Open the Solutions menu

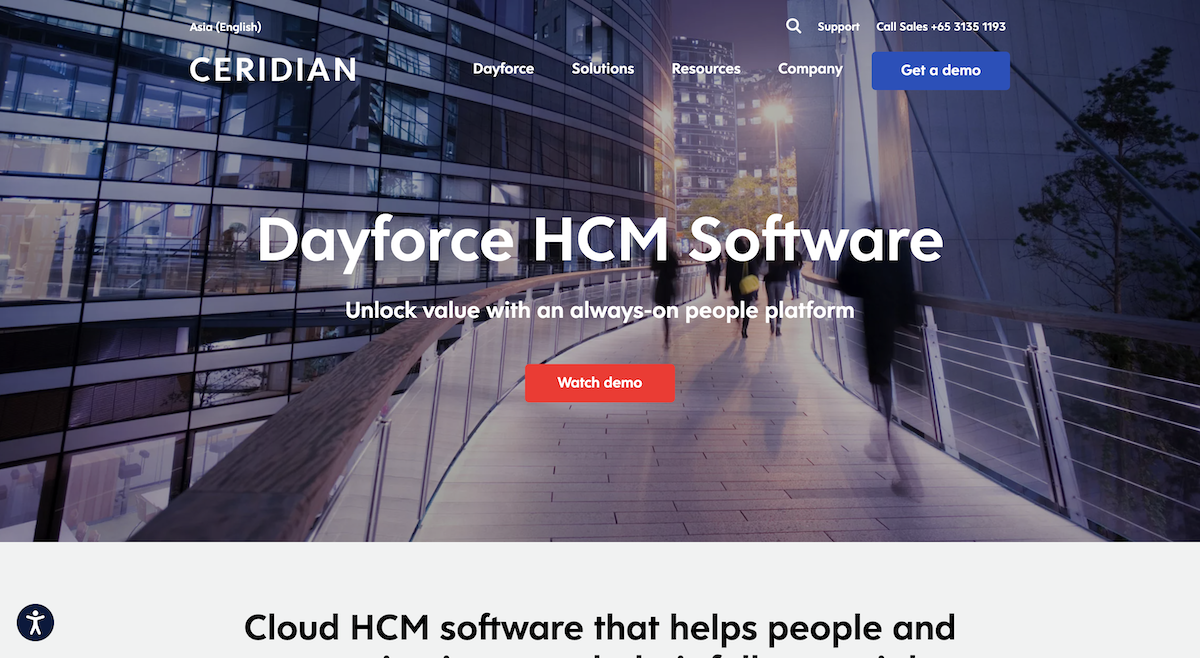coord(603,69)
